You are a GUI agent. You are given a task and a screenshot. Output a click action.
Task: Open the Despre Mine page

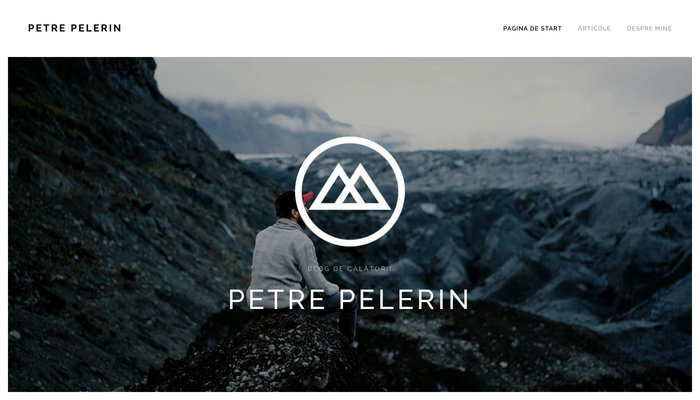point(649,28)
